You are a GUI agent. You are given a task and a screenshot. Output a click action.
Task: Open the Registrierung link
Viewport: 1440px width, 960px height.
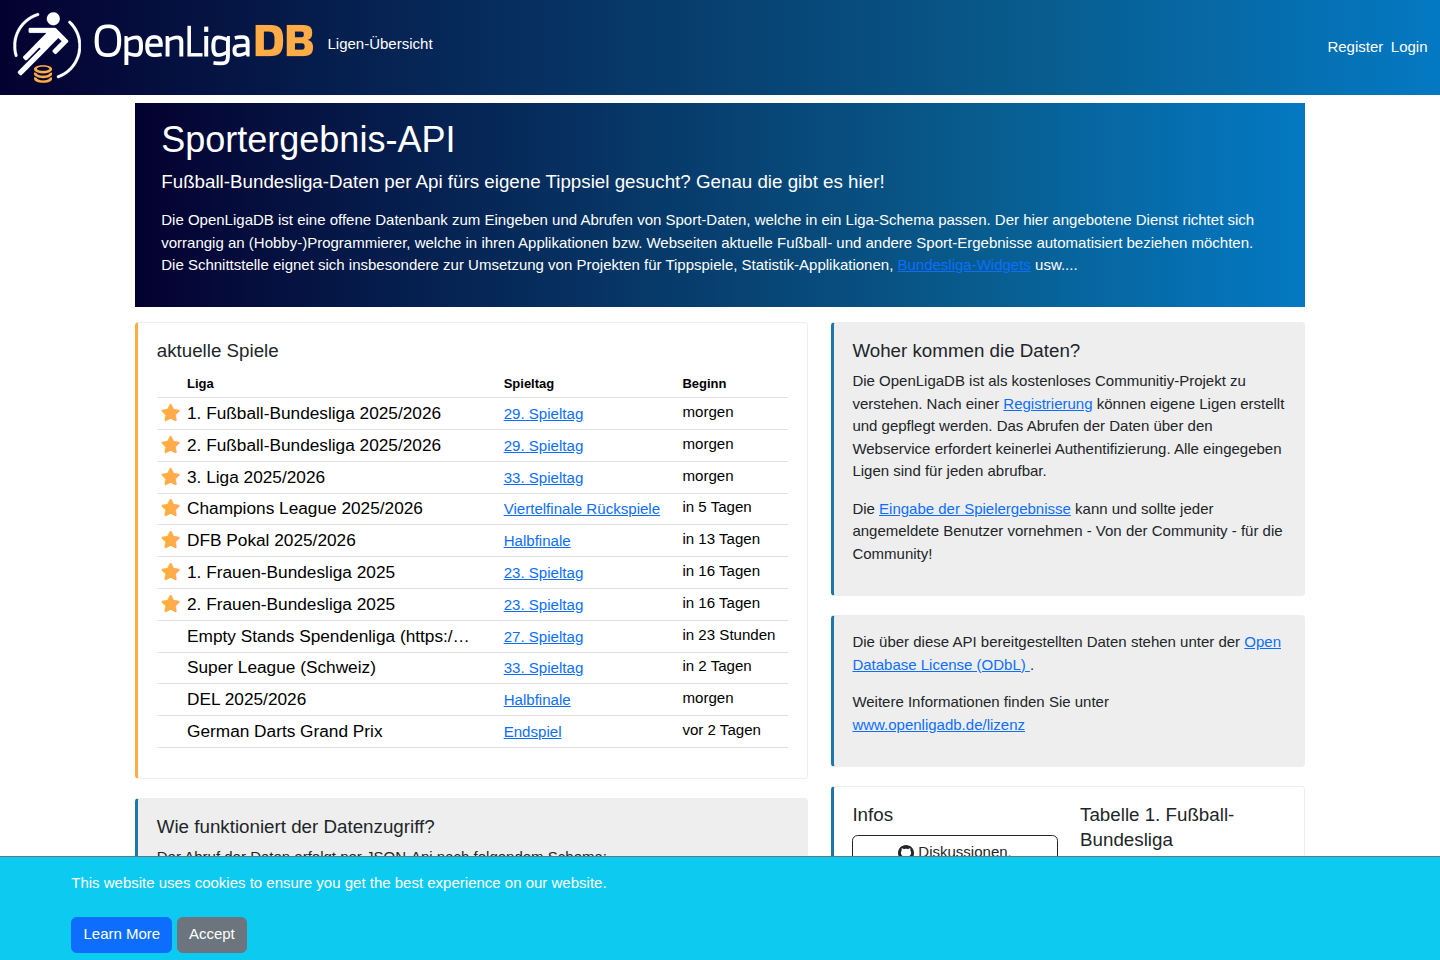click(x=1047, y=404)
